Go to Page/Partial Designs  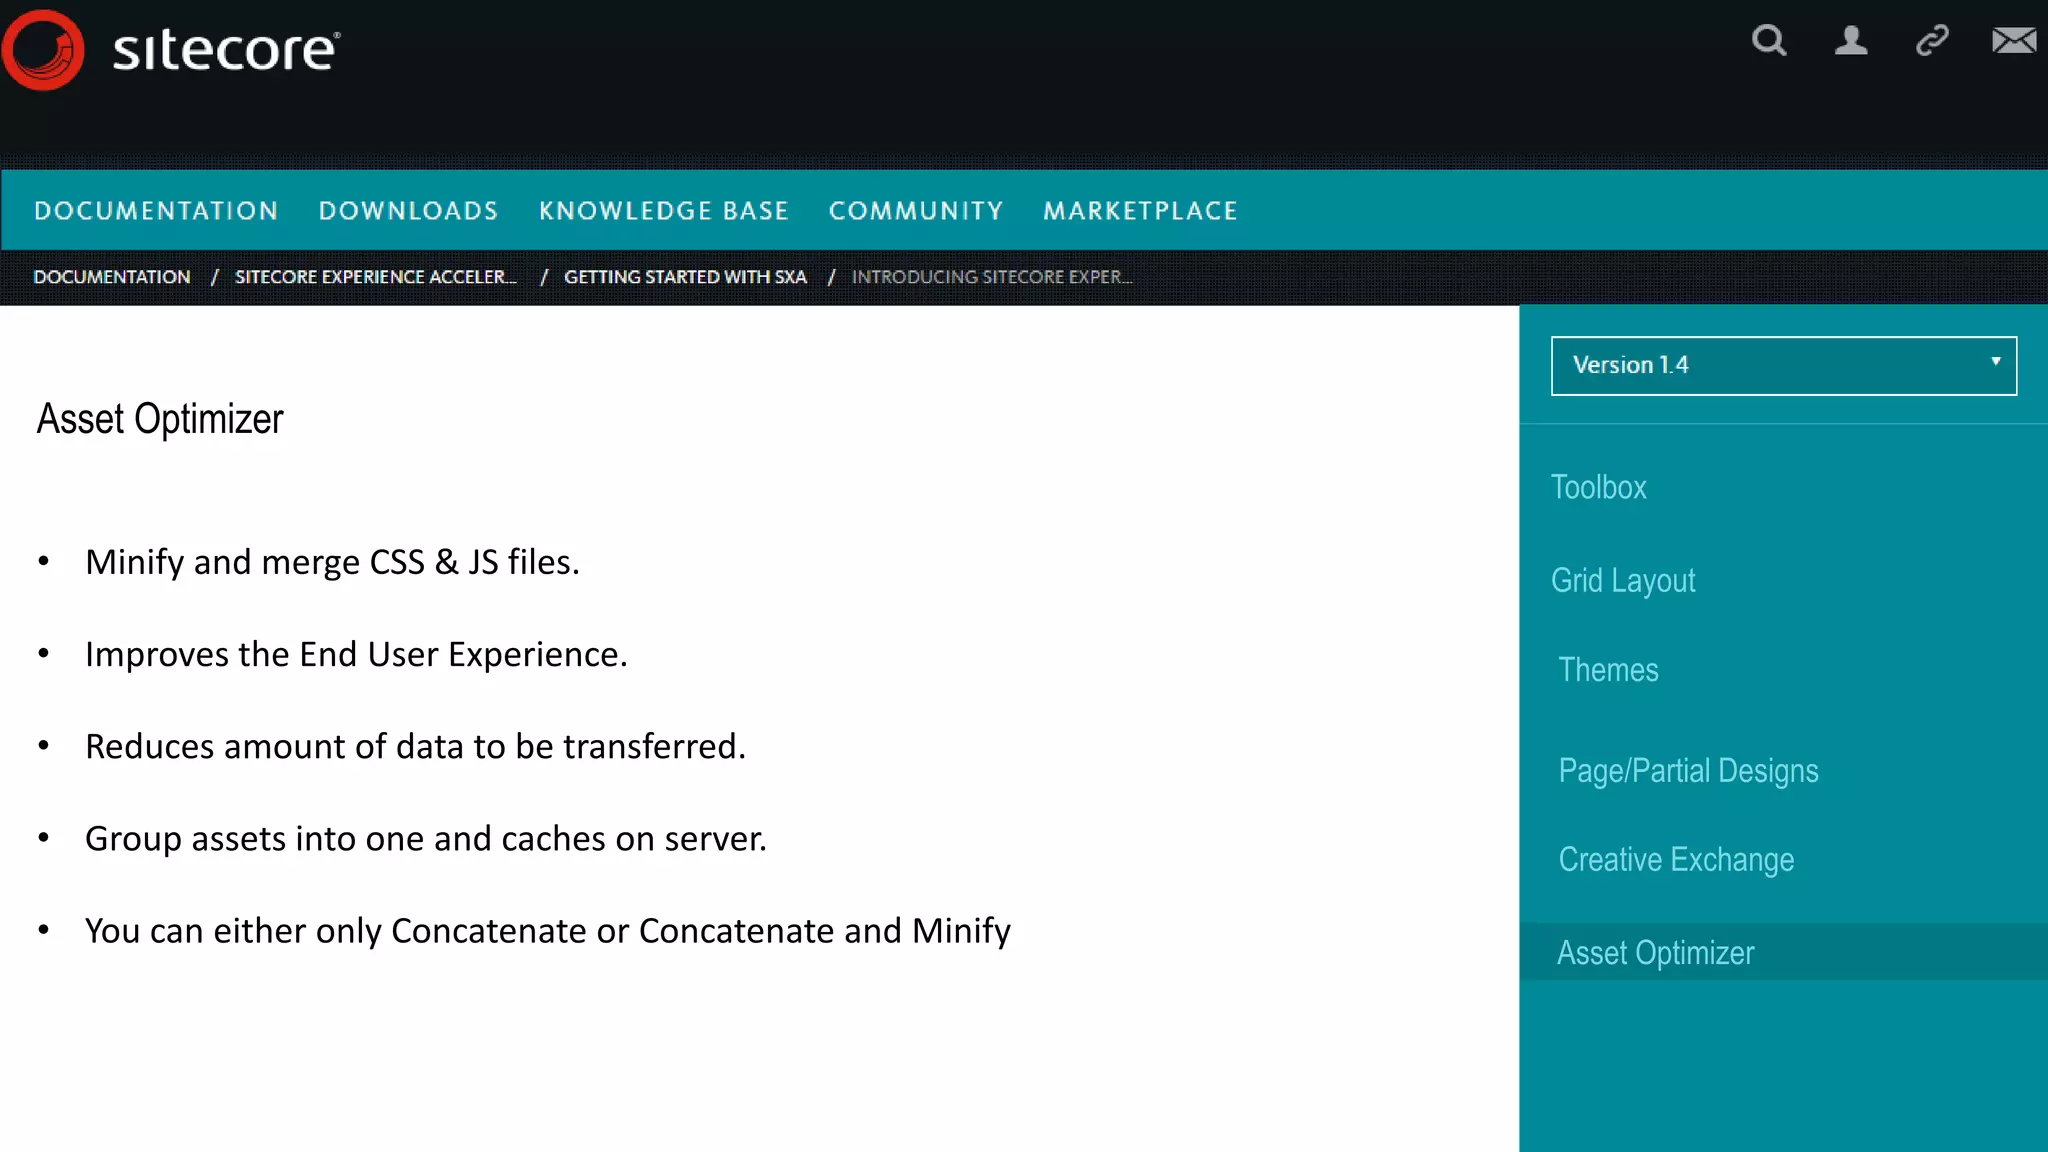pos(1688,771)
